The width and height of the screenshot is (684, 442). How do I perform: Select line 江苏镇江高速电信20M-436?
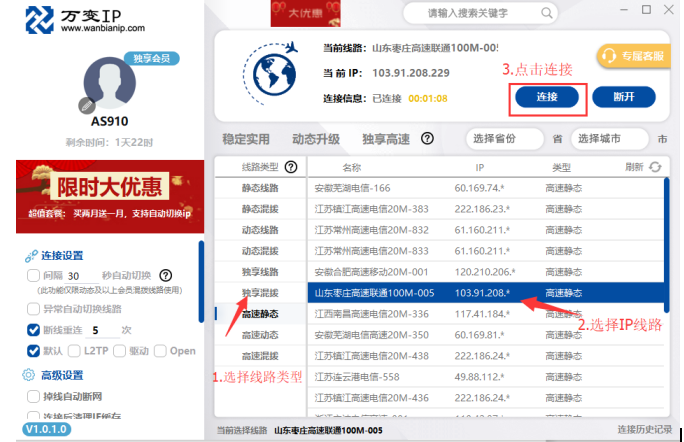pyautogui.click(x=486, y=397)
